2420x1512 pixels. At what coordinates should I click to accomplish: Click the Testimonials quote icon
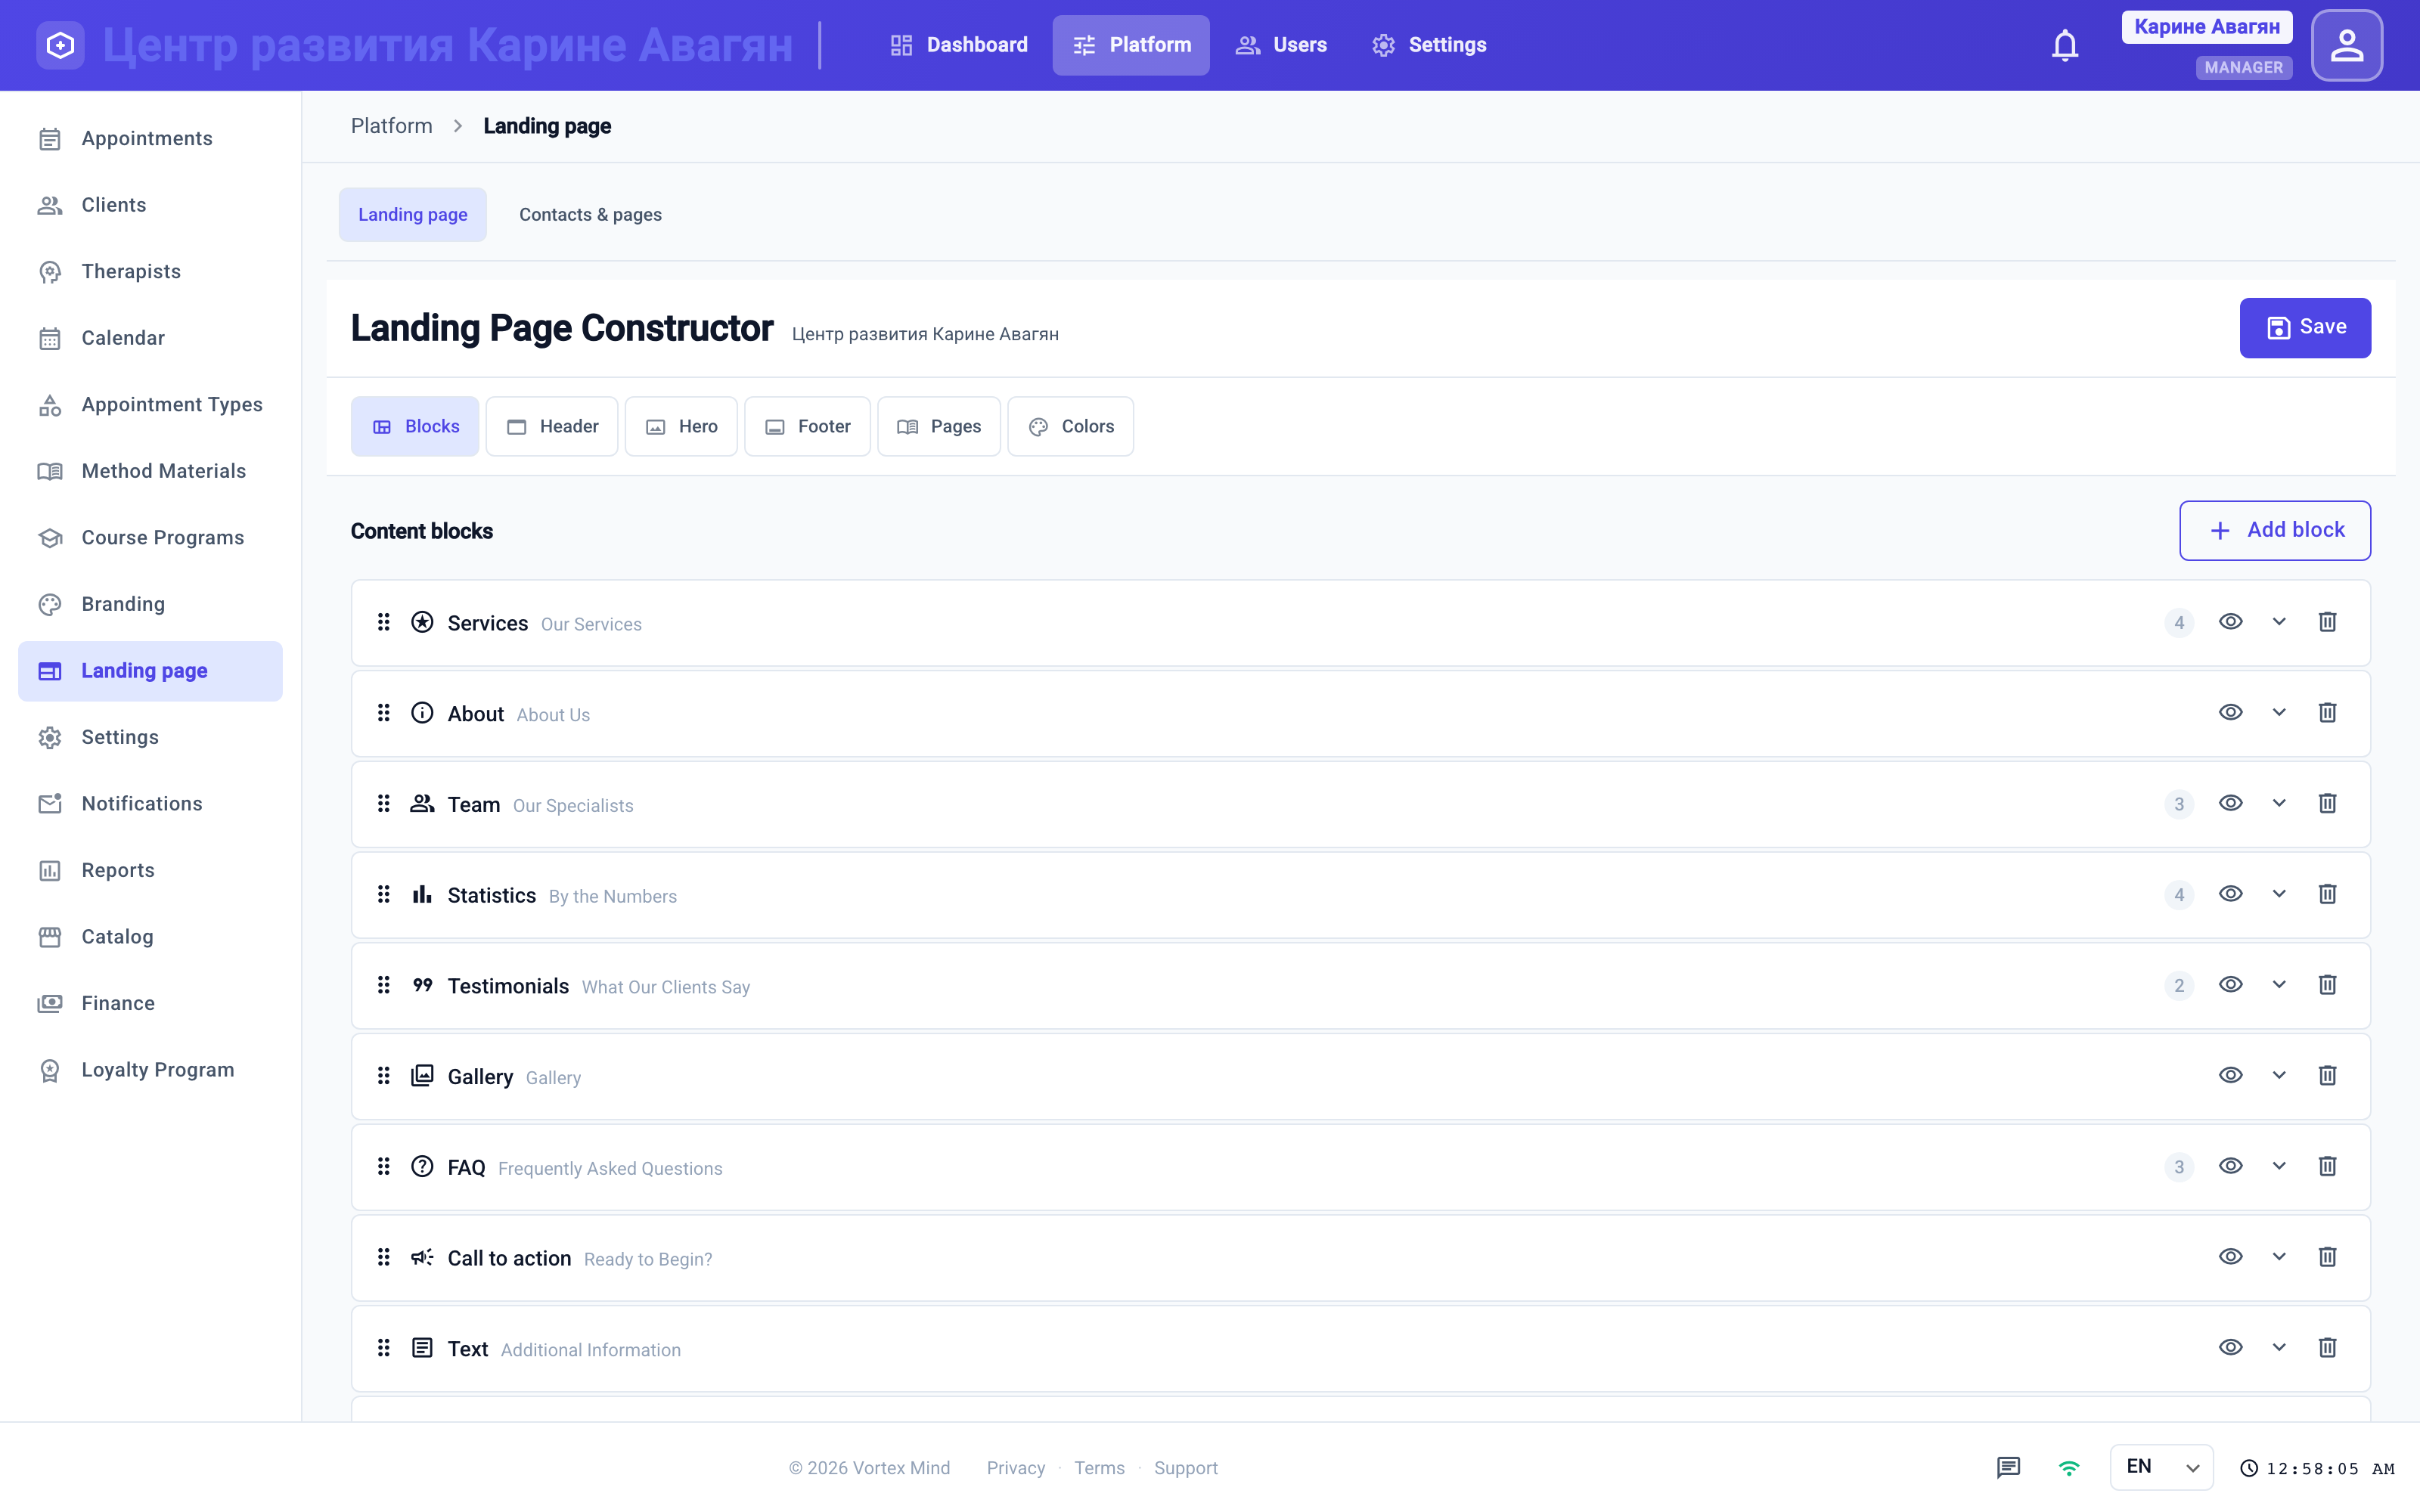pyautogui.click(x=422, y=985)
